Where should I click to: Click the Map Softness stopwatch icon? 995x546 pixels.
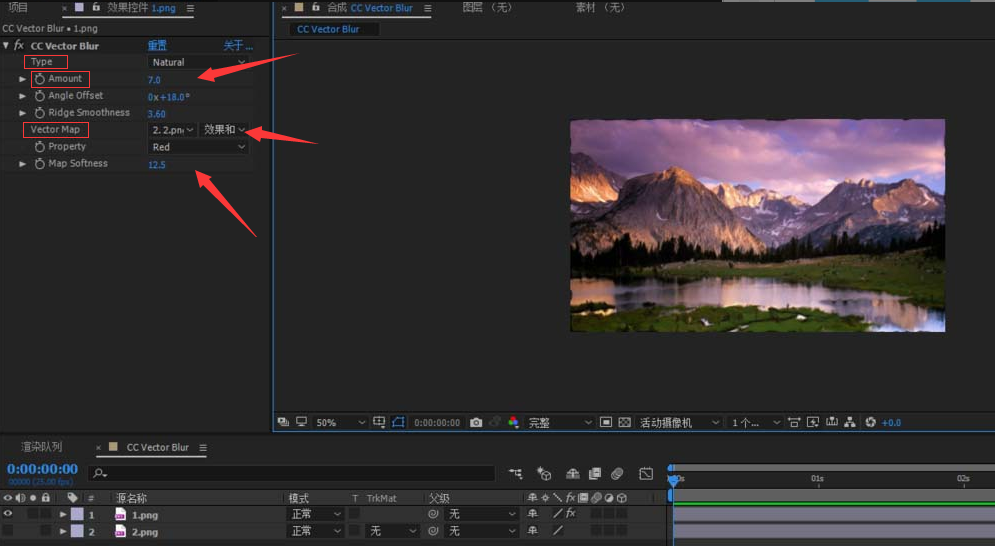[x=40, y=164]
